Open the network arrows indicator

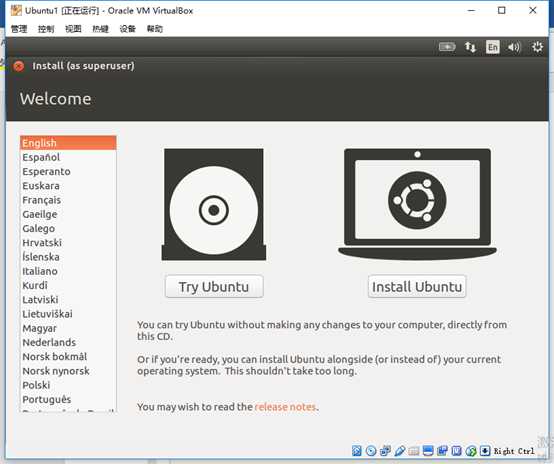coord(470,47)
